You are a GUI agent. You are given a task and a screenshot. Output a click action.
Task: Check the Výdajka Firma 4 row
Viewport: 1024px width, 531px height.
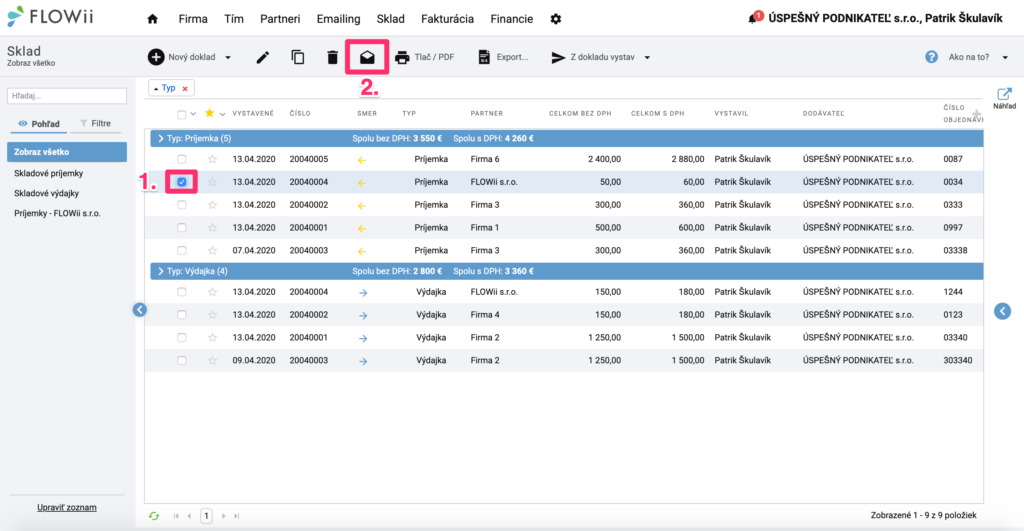182,315
